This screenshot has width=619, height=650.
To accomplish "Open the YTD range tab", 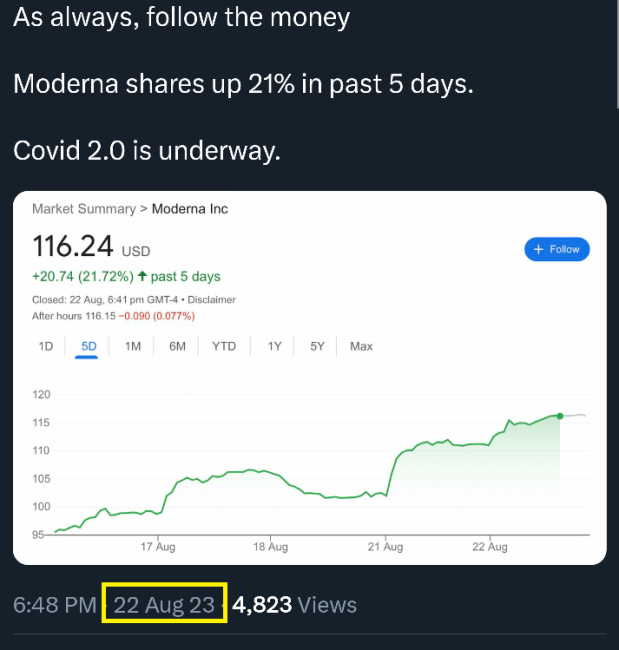I will pos(224,346).
